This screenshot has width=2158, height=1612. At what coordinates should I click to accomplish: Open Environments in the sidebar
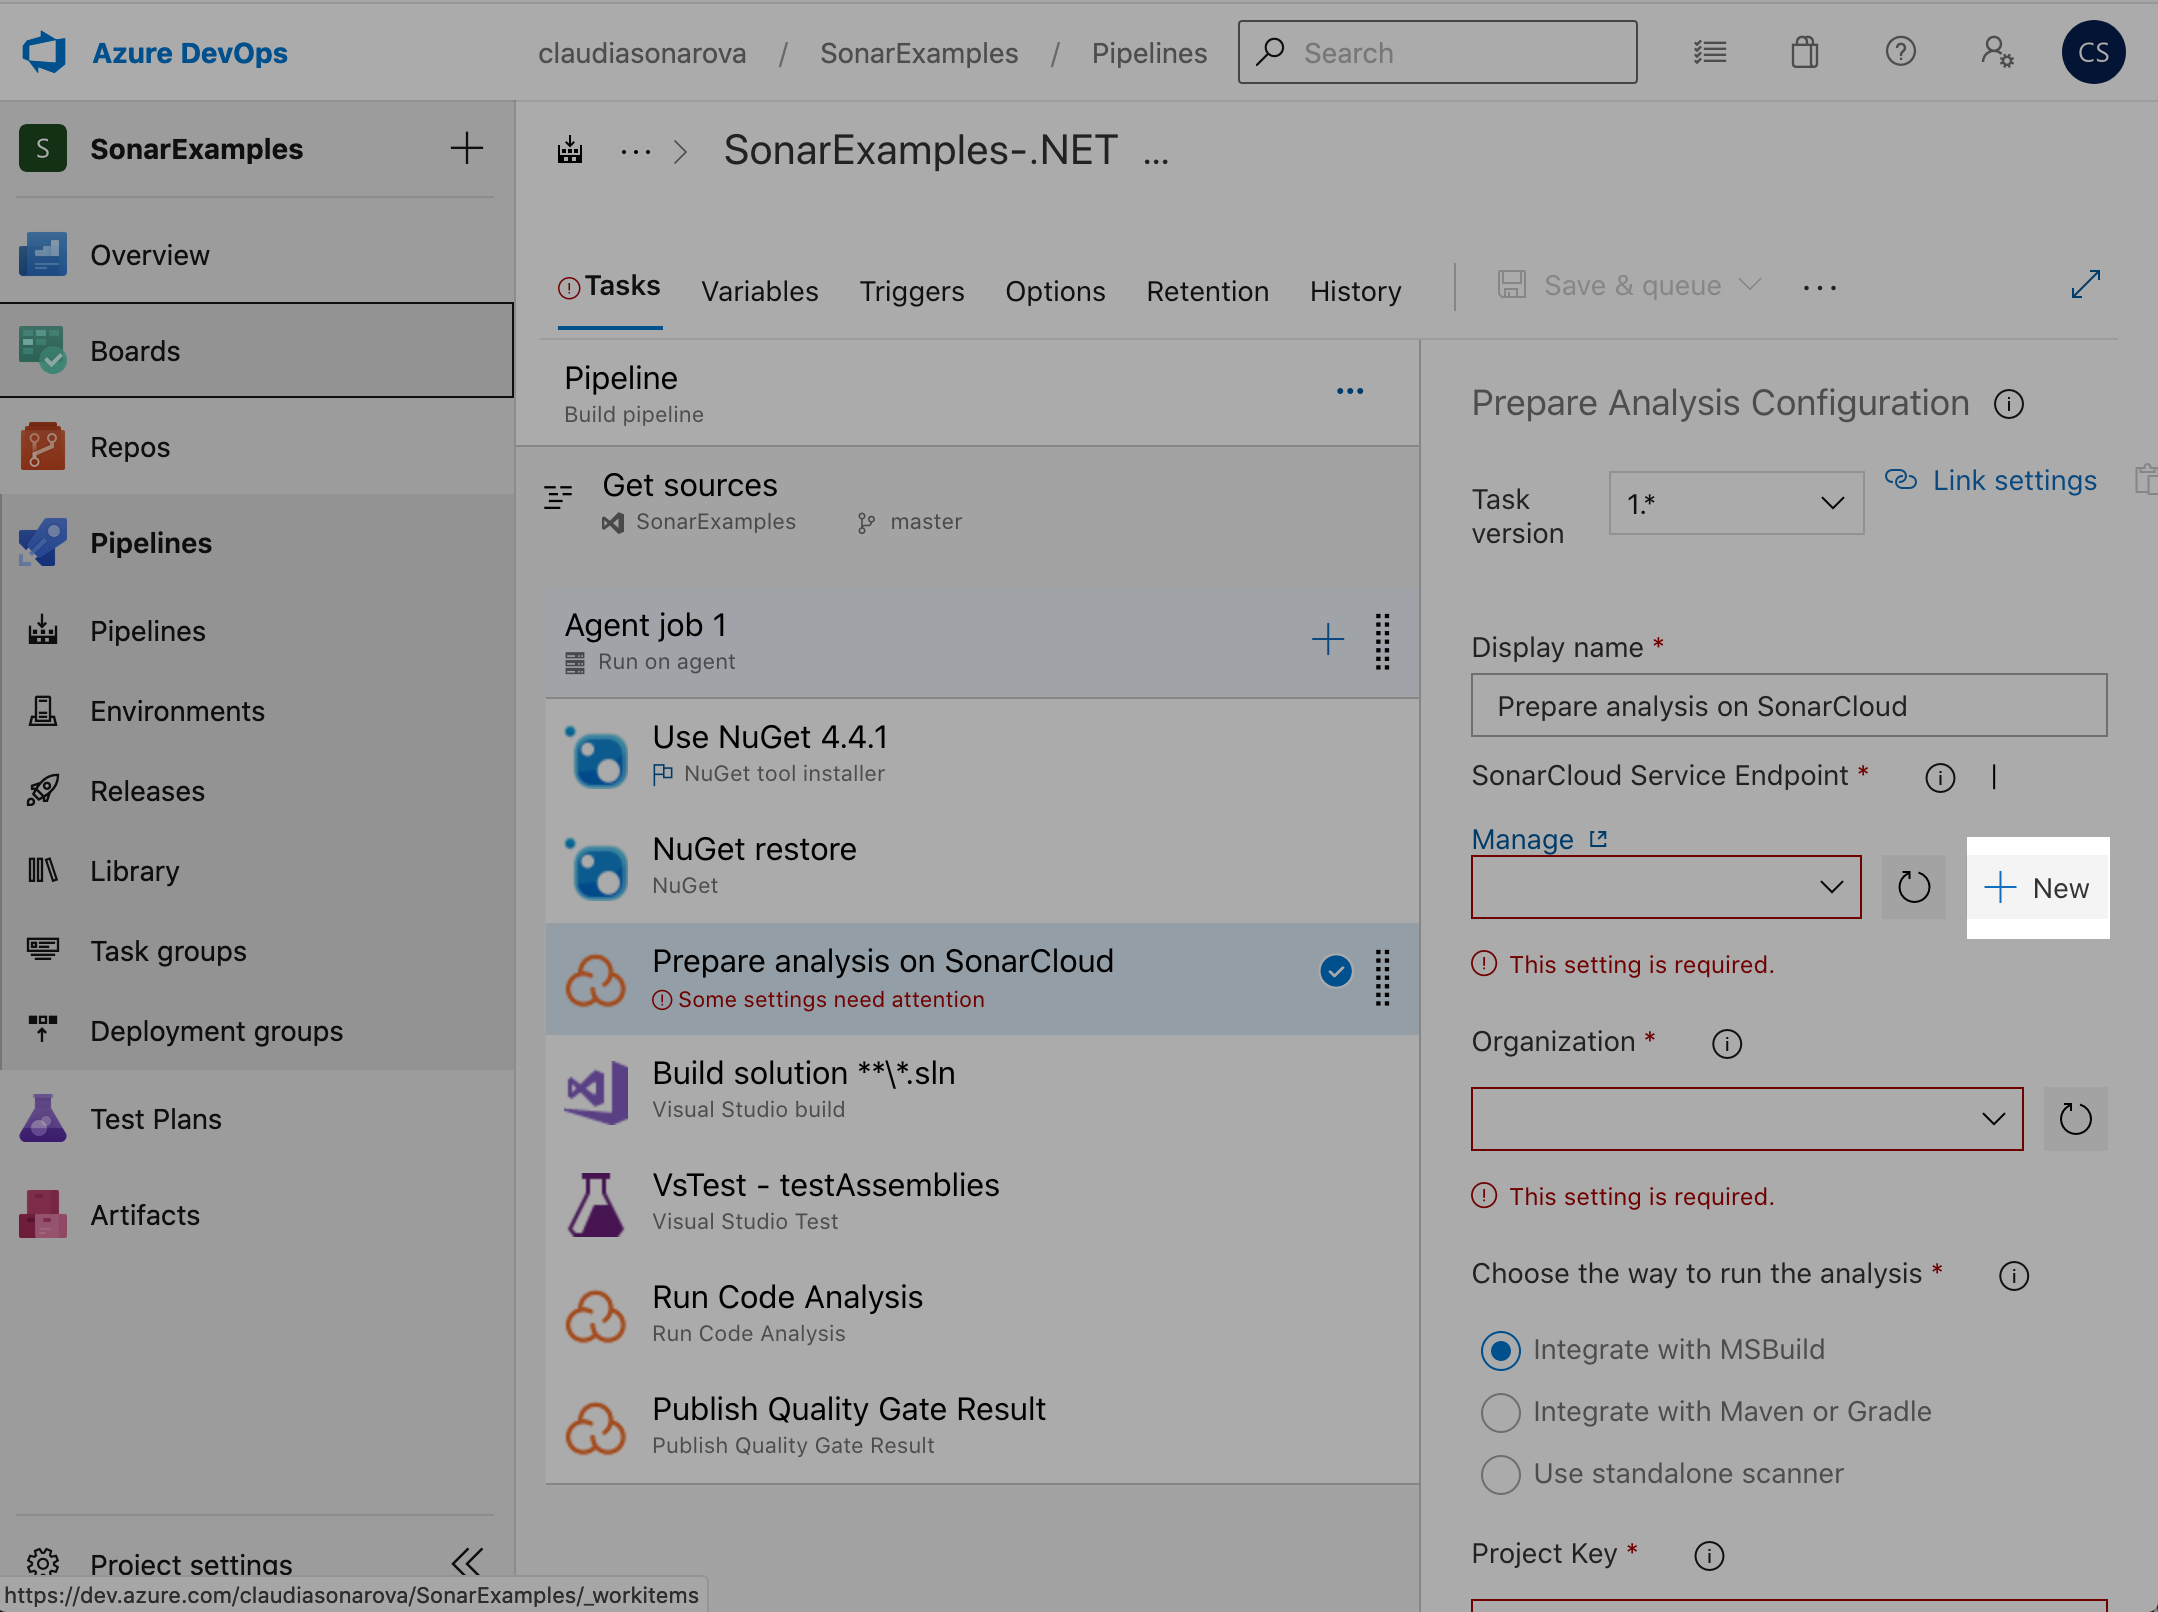(257, 711)
